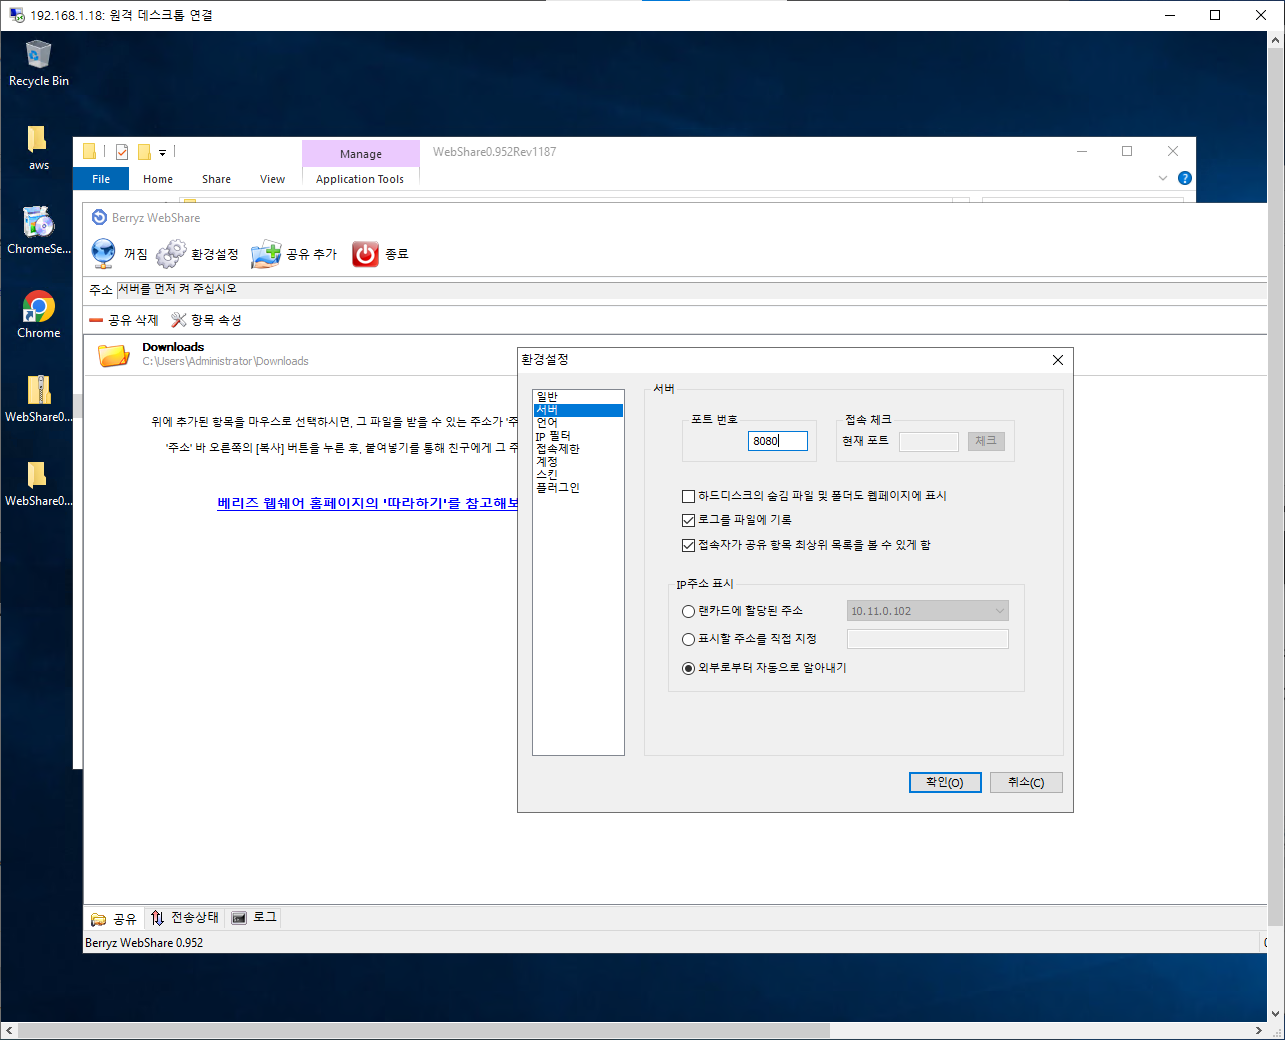Image resolution: width=1285 pixels, height=1040 pixels.
Task: Toggle 최상위 목록 visibility checkbox
Action: point(688,545)
